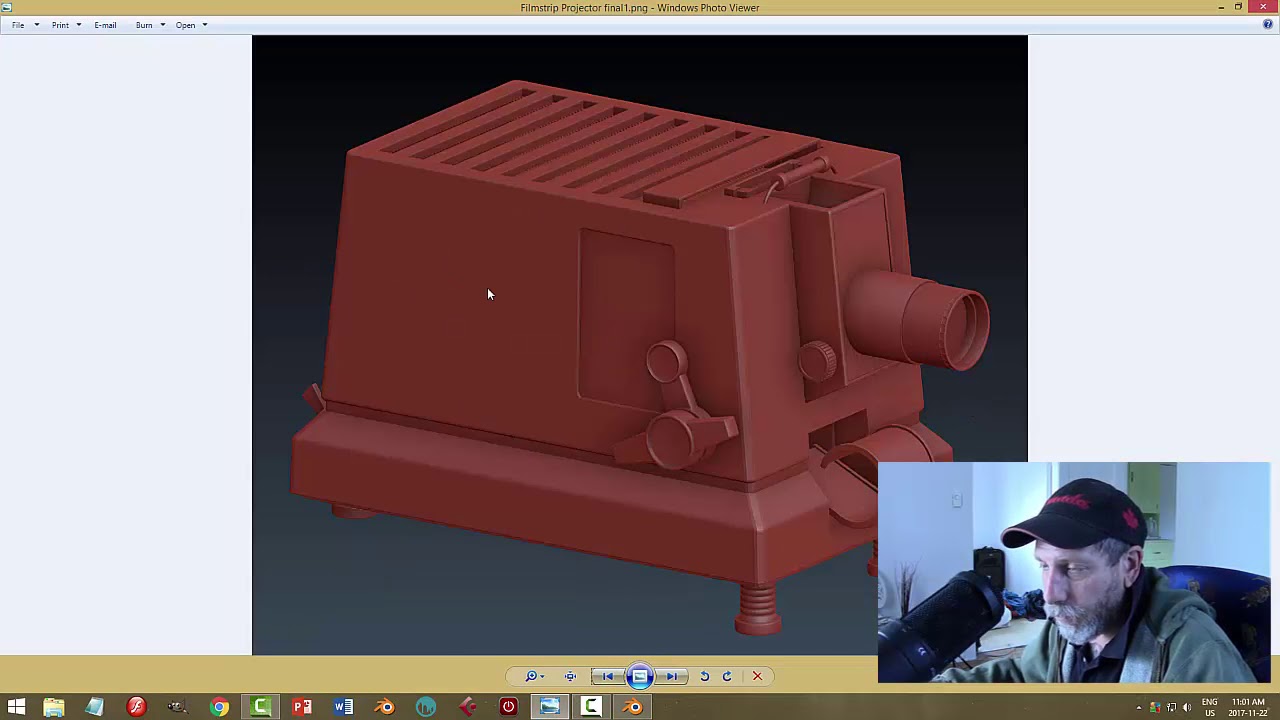The image size is (1280, 720).
Task: Click the ENG US language indicator
Action: 1210,708
